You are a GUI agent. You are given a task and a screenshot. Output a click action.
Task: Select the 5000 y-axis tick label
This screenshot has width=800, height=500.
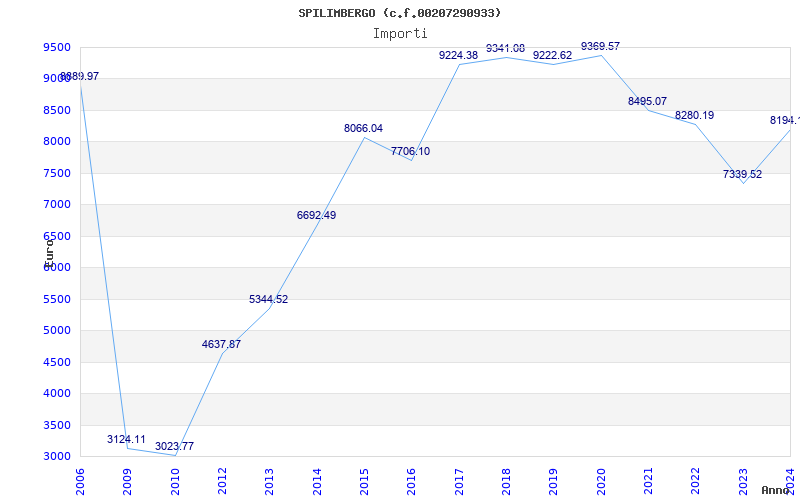57,331
